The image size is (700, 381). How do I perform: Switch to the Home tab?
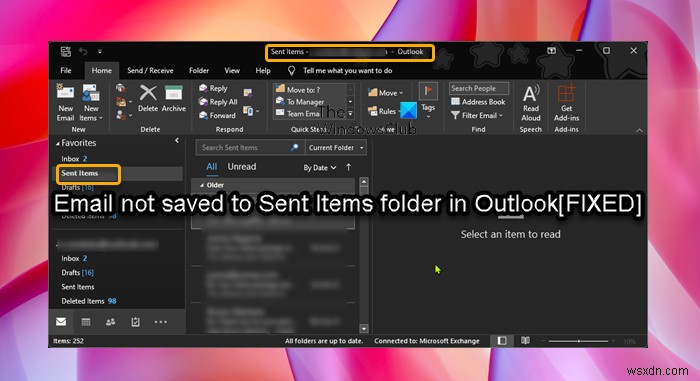point(101,71)
